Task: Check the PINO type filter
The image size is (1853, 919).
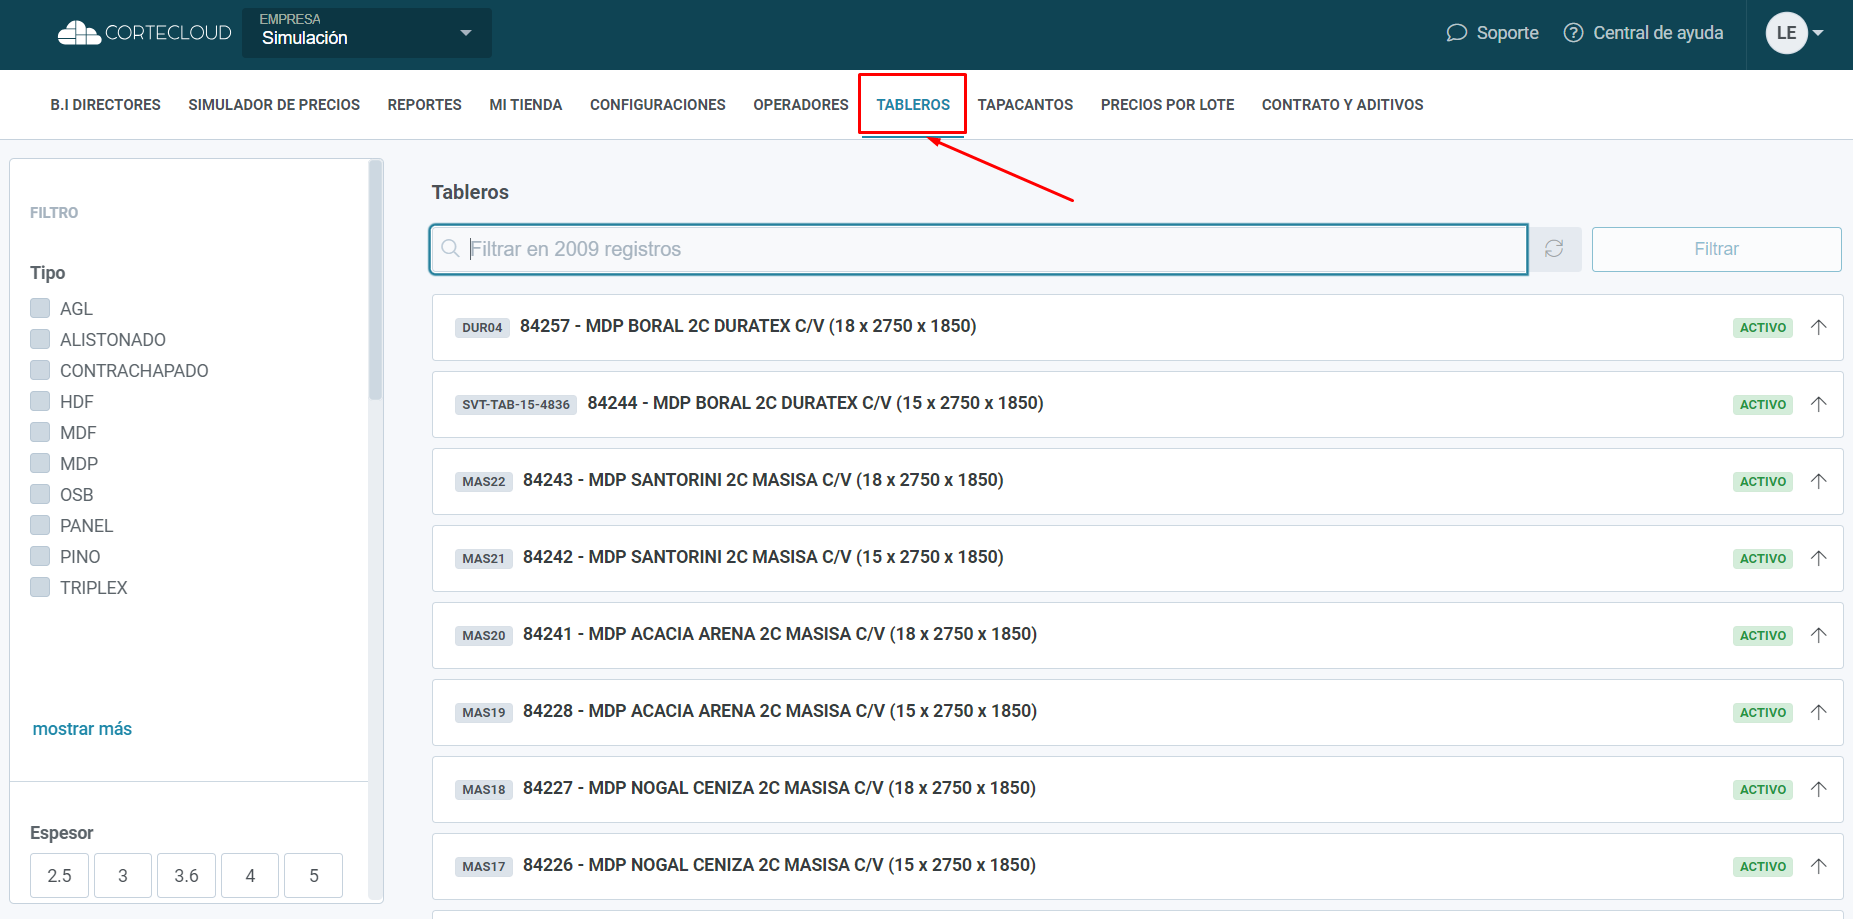Action: pos(40,556)
